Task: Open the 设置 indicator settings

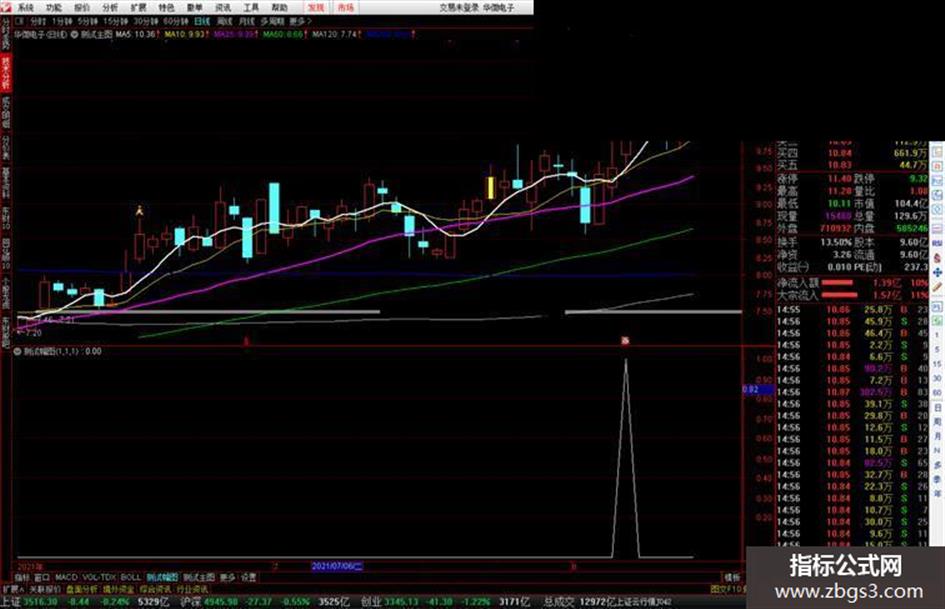Action: (248, 578)
